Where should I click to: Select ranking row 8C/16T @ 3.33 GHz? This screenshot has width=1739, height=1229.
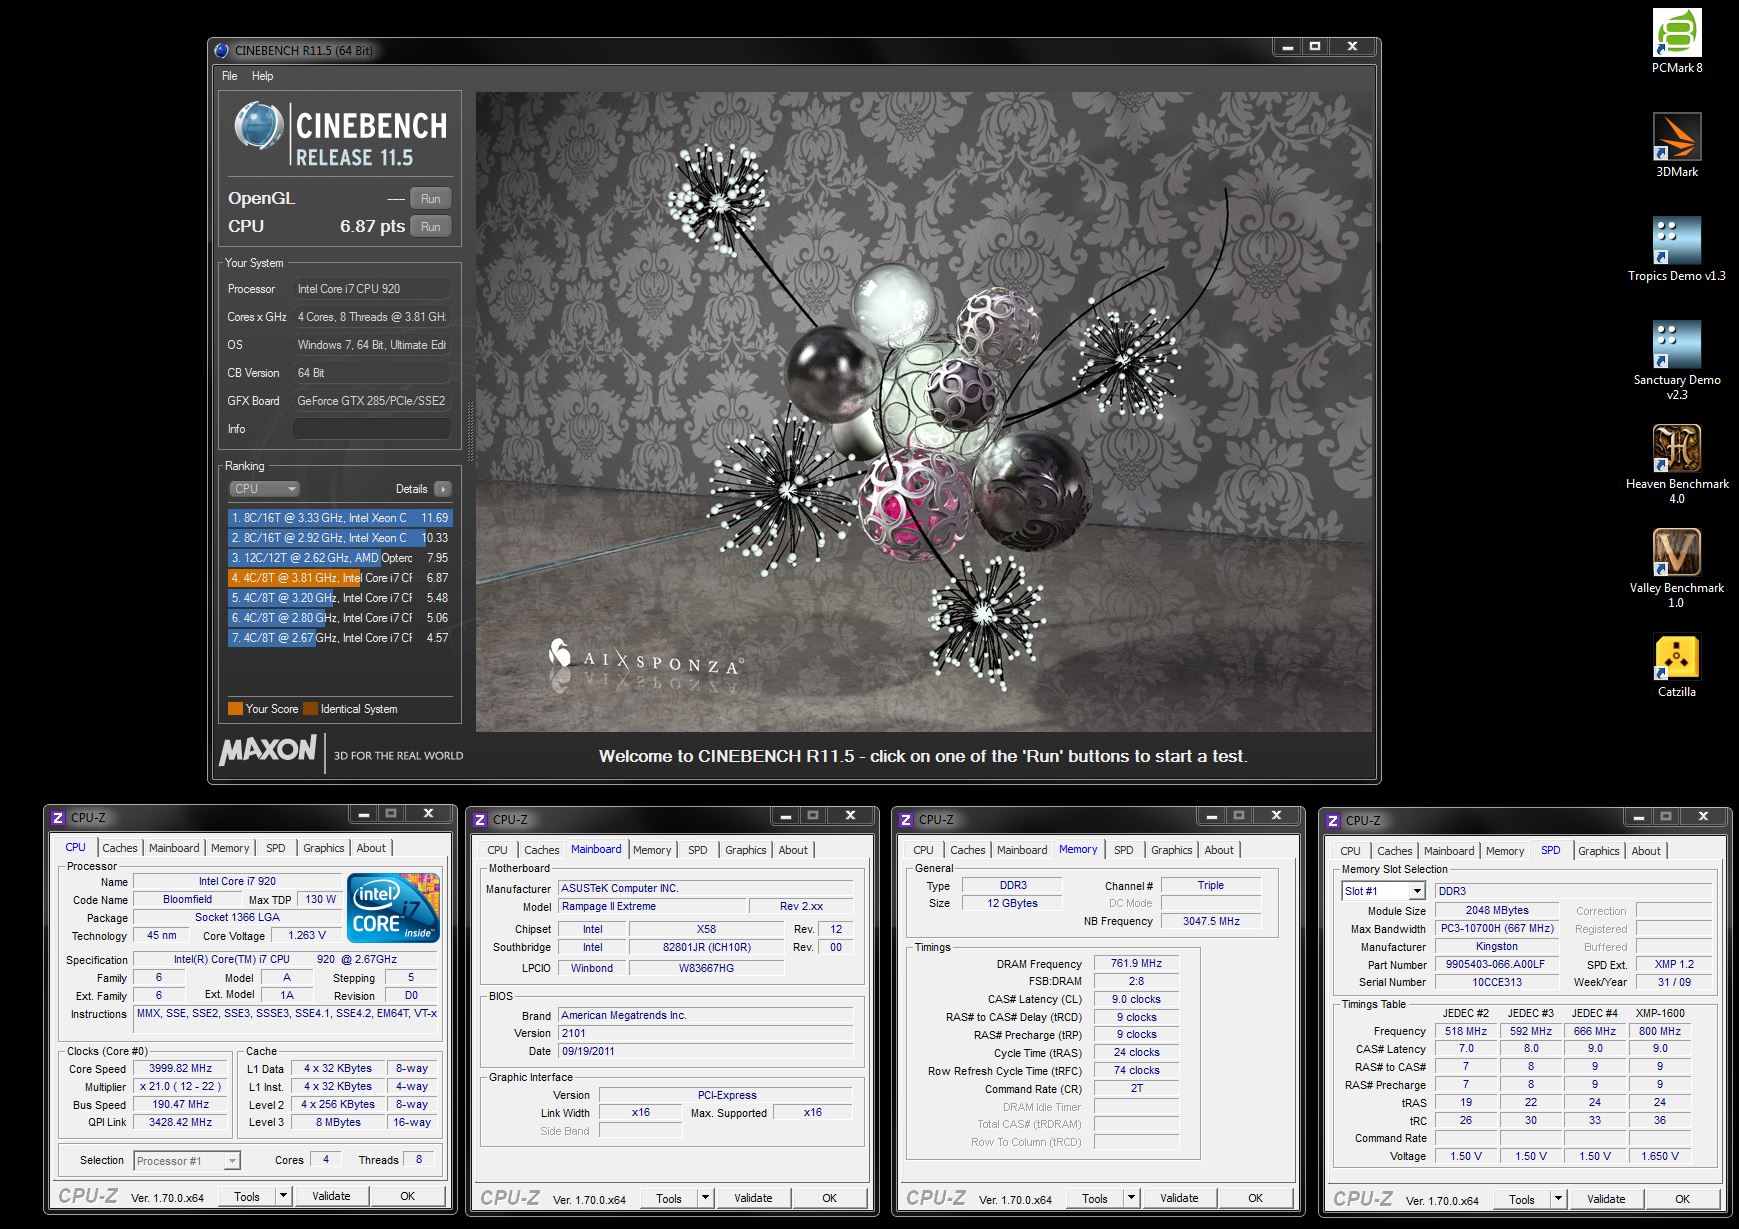coord(340,518)
